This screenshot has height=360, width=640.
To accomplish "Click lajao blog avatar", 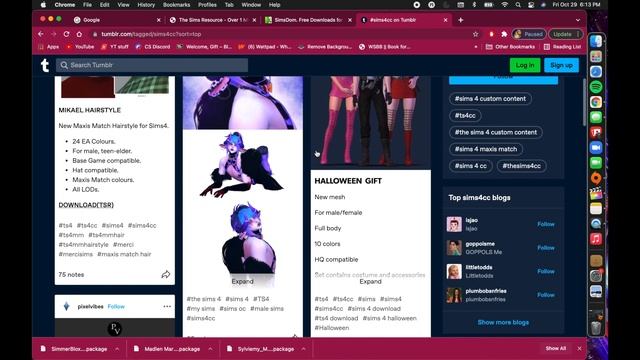I will (x=454, y=224).
